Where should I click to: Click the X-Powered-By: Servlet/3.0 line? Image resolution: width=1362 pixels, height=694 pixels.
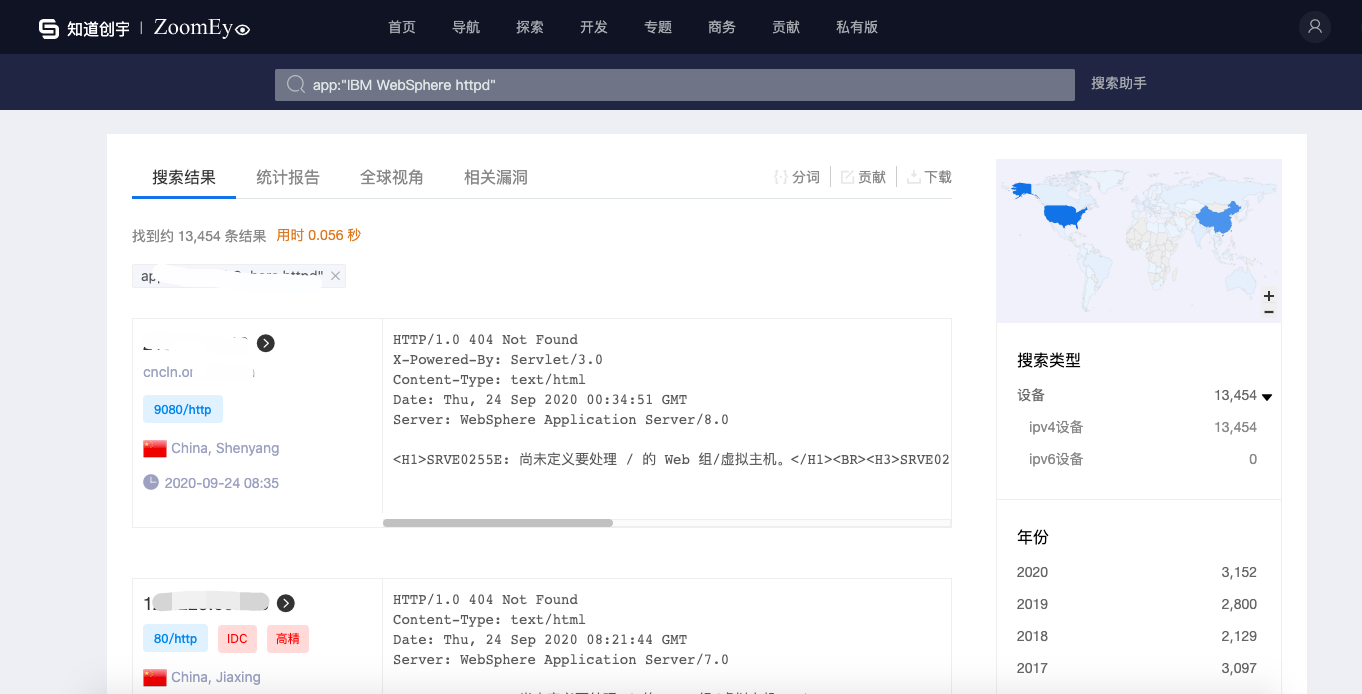(x=498, y=360)
